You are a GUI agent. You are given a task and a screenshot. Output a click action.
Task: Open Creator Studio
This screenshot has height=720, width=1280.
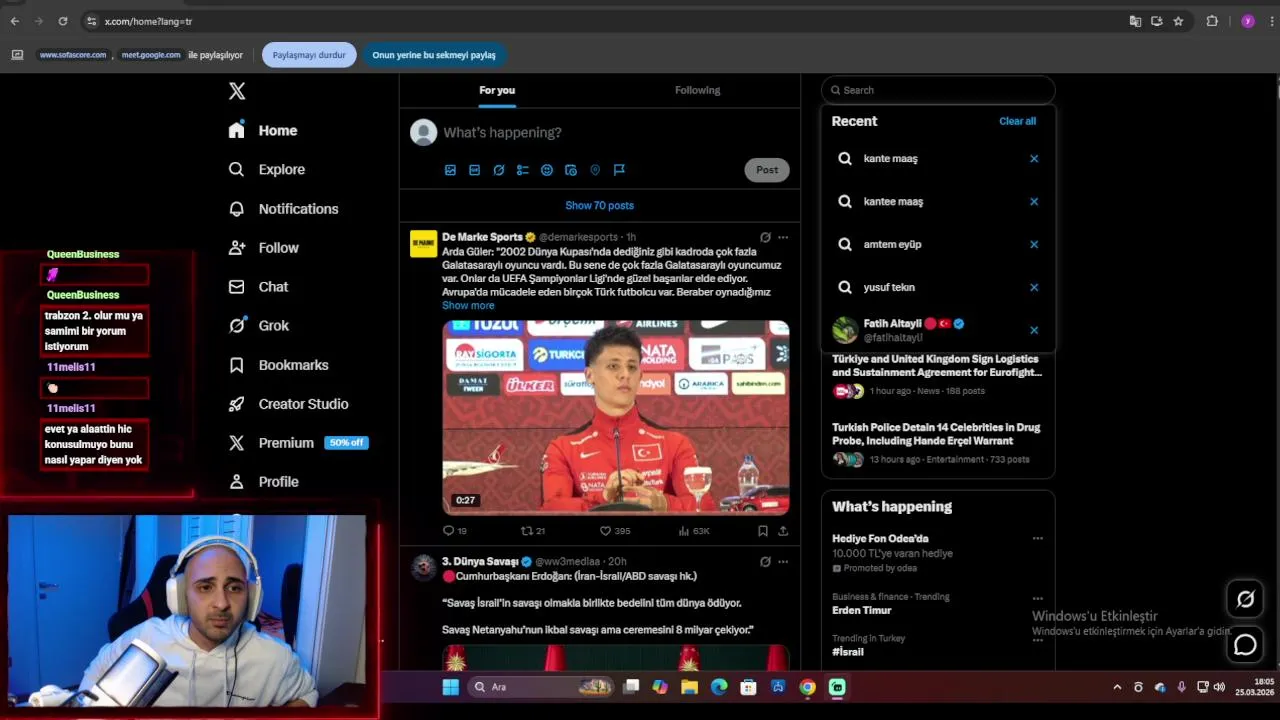288,404
